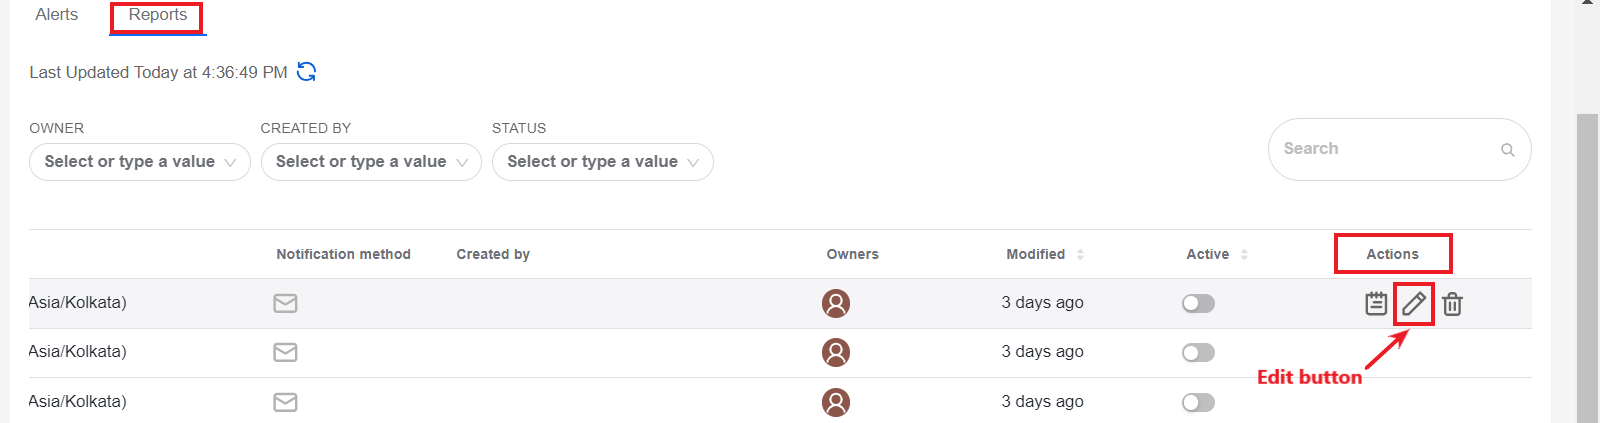
Task: Switch to the Alerts tab
Action: (x=57, y=15)
